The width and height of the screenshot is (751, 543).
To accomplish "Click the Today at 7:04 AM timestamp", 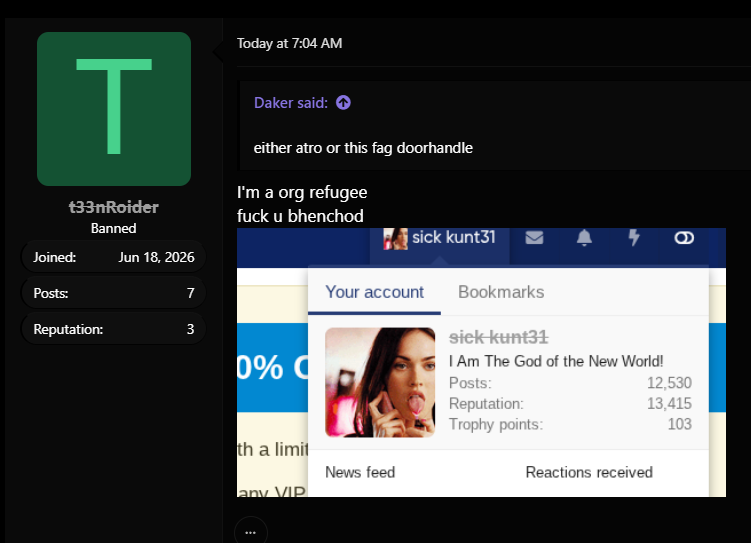I will pos(289,44).
